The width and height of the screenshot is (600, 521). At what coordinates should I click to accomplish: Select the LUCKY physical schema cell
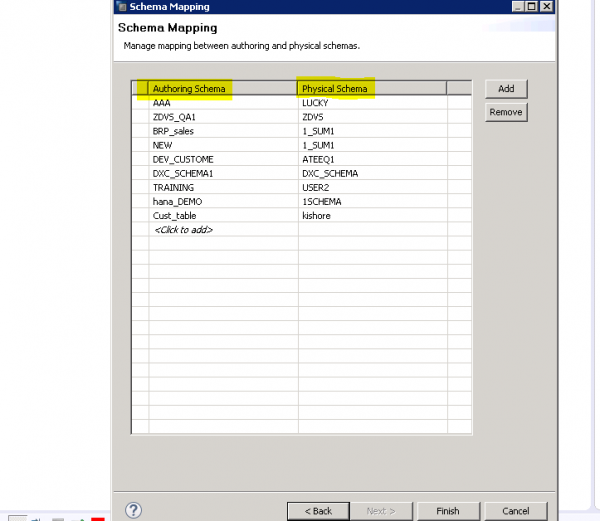[x=373, y=103]
